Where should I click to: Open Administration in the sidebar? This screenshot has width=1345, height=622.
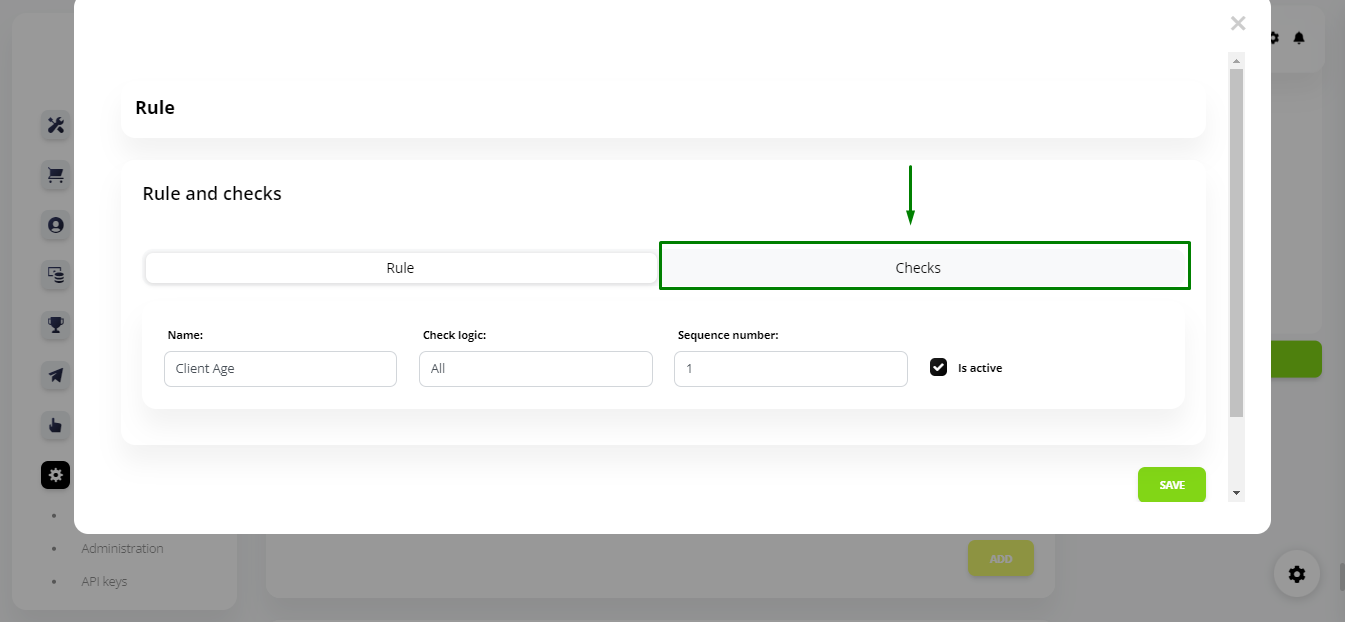[122, 548]
